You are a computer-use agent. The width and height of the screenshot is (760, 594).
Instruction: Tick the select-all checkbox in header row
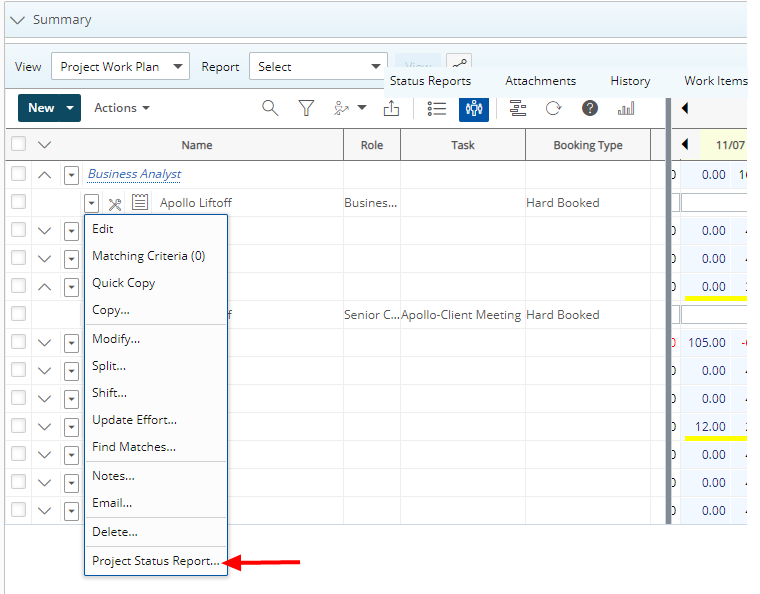[x=18, y=144]
